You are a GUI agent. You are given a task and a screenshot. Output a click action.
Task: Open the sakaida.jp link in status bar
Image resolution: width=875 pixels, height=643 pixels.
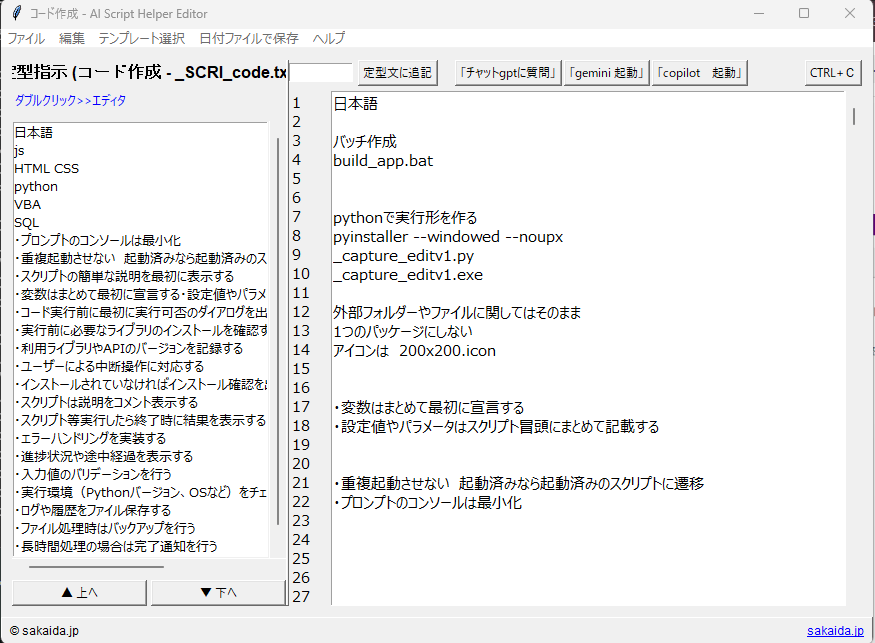tap(835, 631)
